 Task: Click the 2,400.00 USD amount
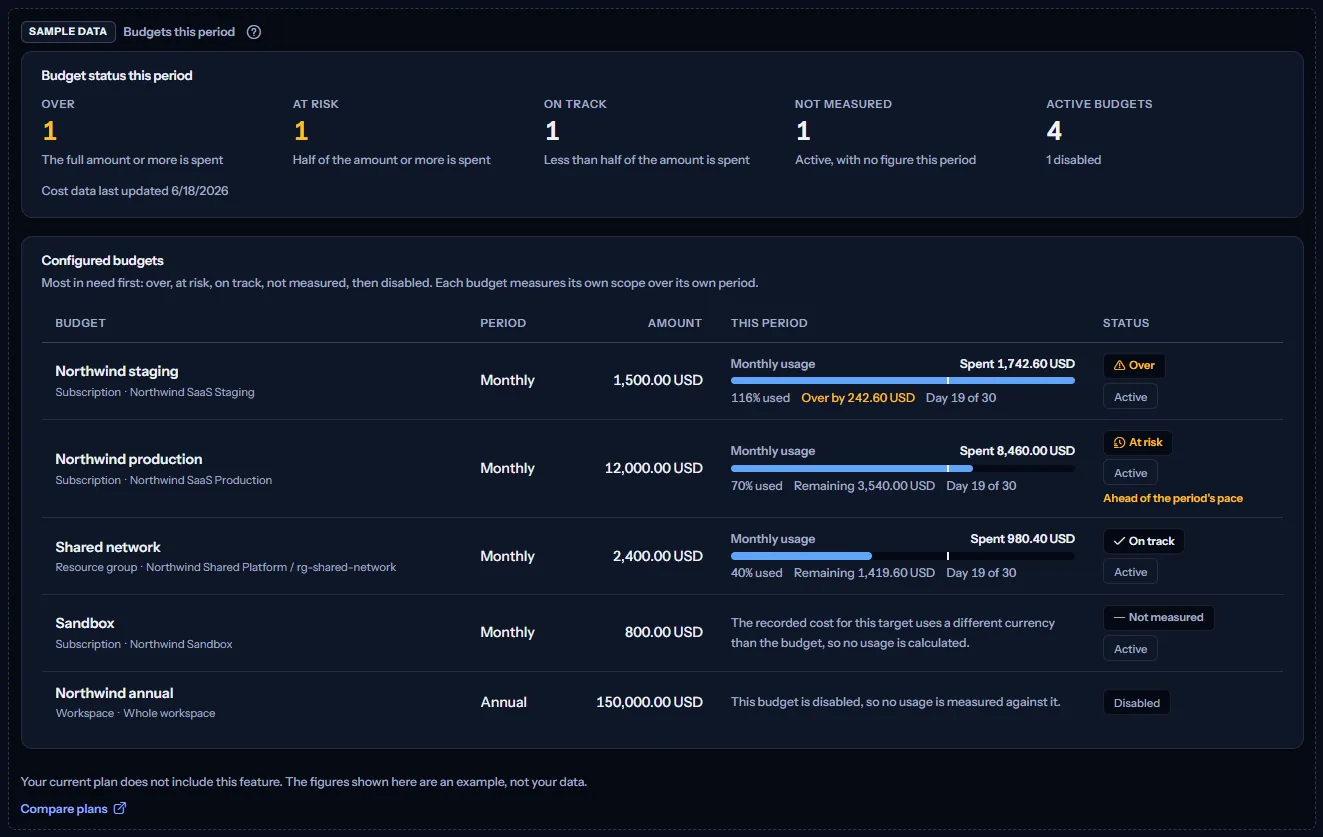(658, 556)
